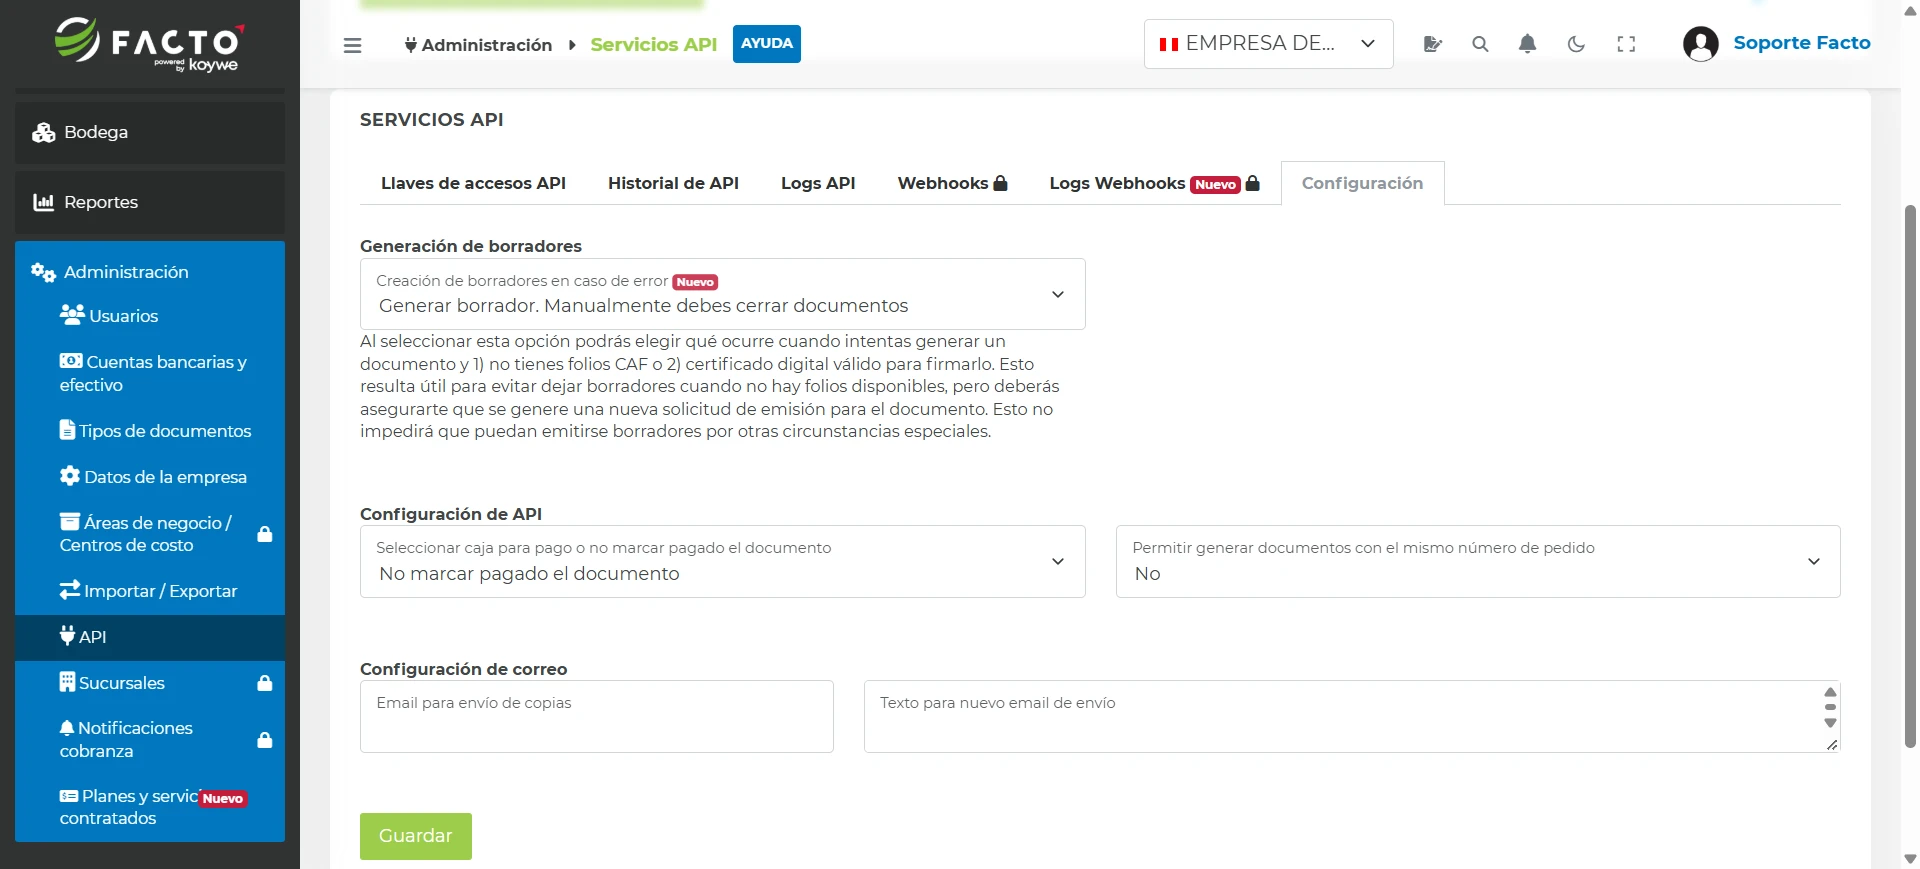Click the Administración breadcrumb link
The height and width of the screenshot is (869, 1920).
pyautogui.click(x=478, y=45)
